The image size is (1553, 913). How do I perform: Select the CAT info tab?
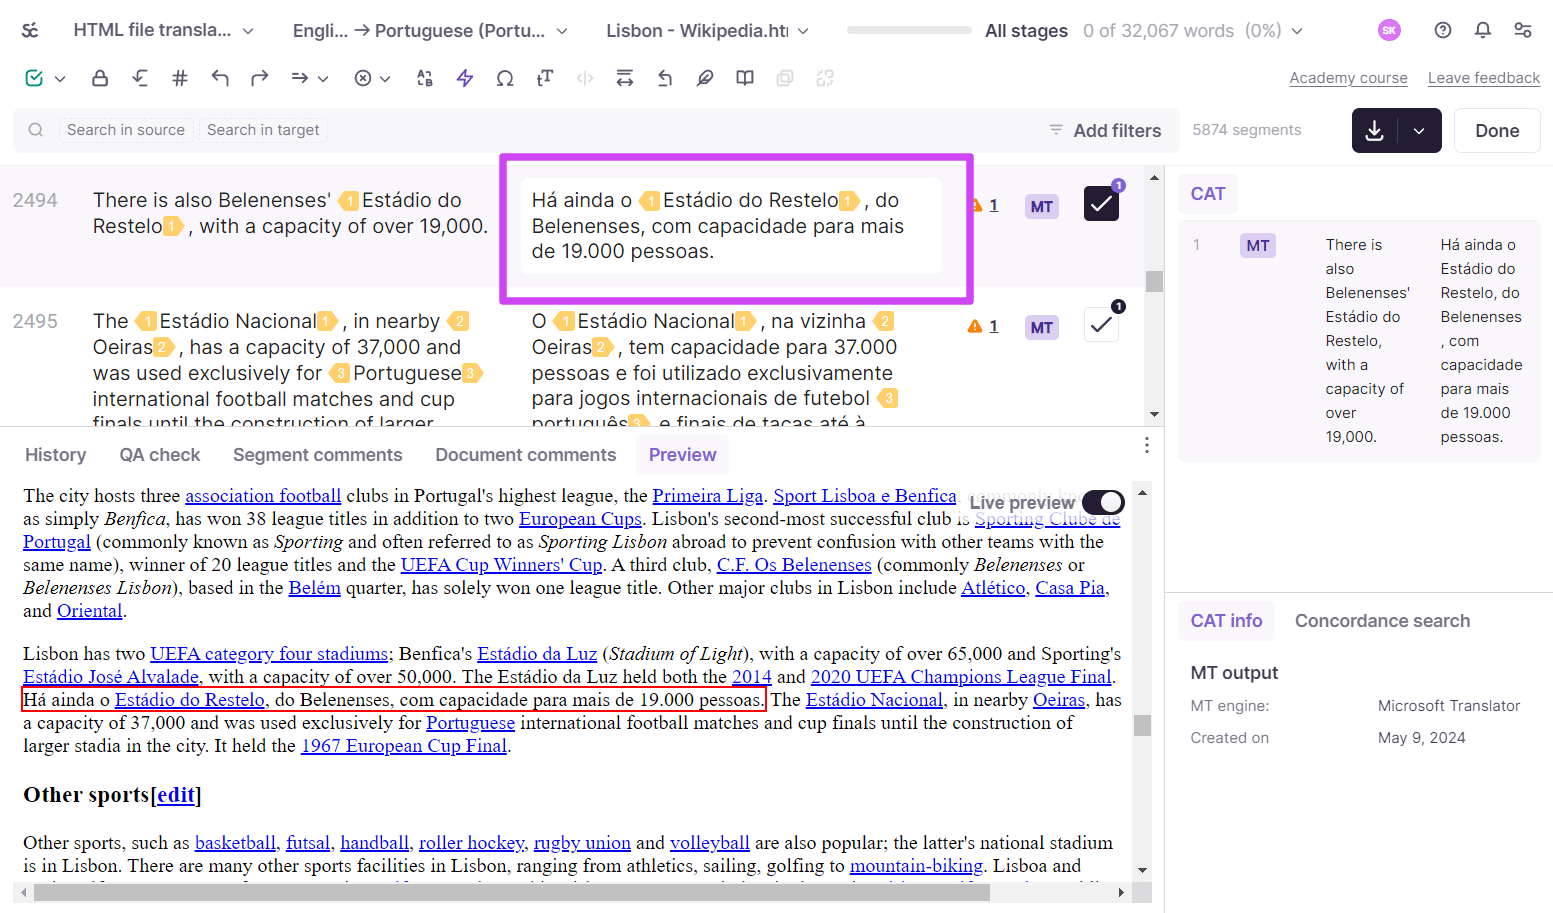(x=1226, y=621)
